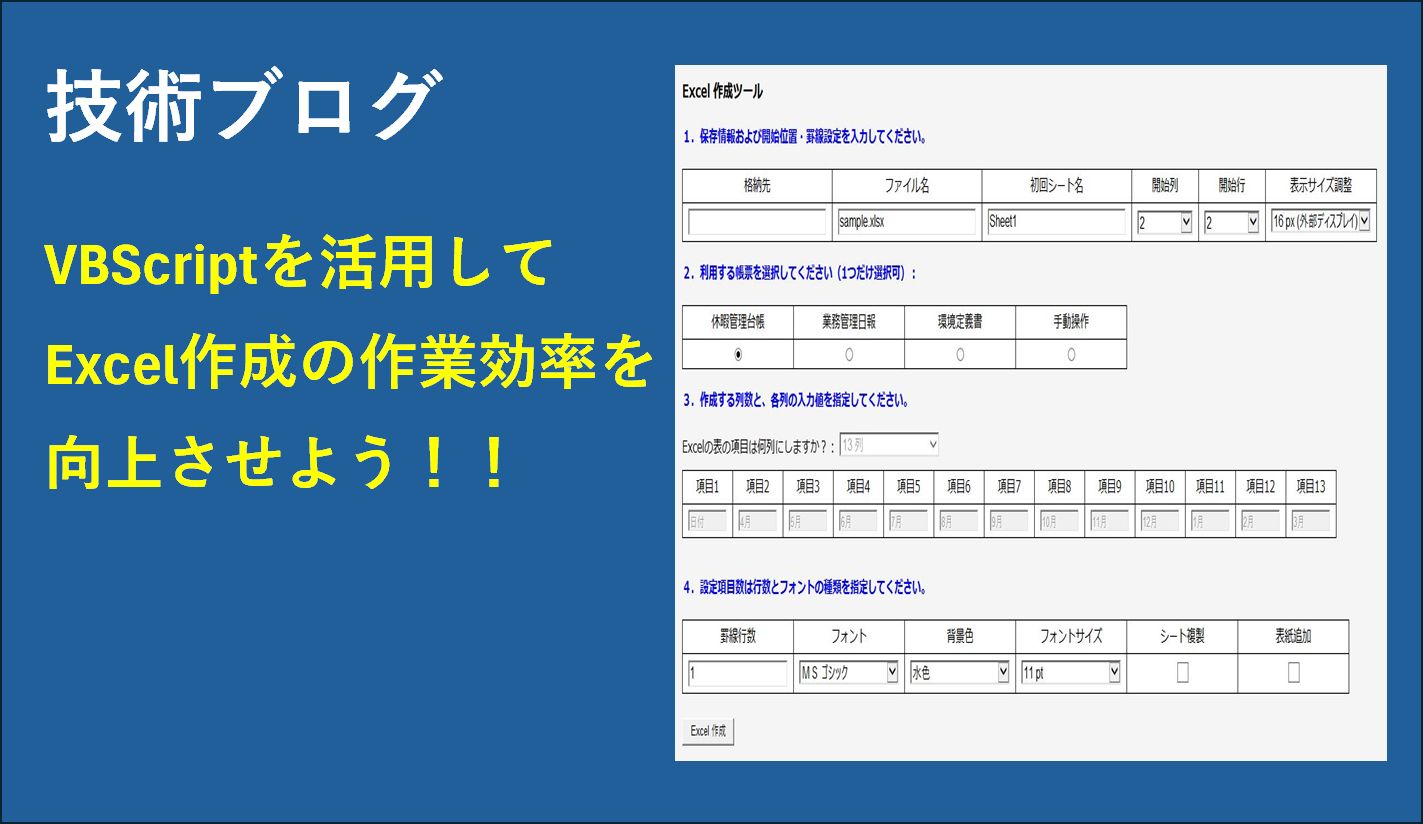Expand the フォントサイズ dropdown showing 11 pt

click(x=1071, y=673)
